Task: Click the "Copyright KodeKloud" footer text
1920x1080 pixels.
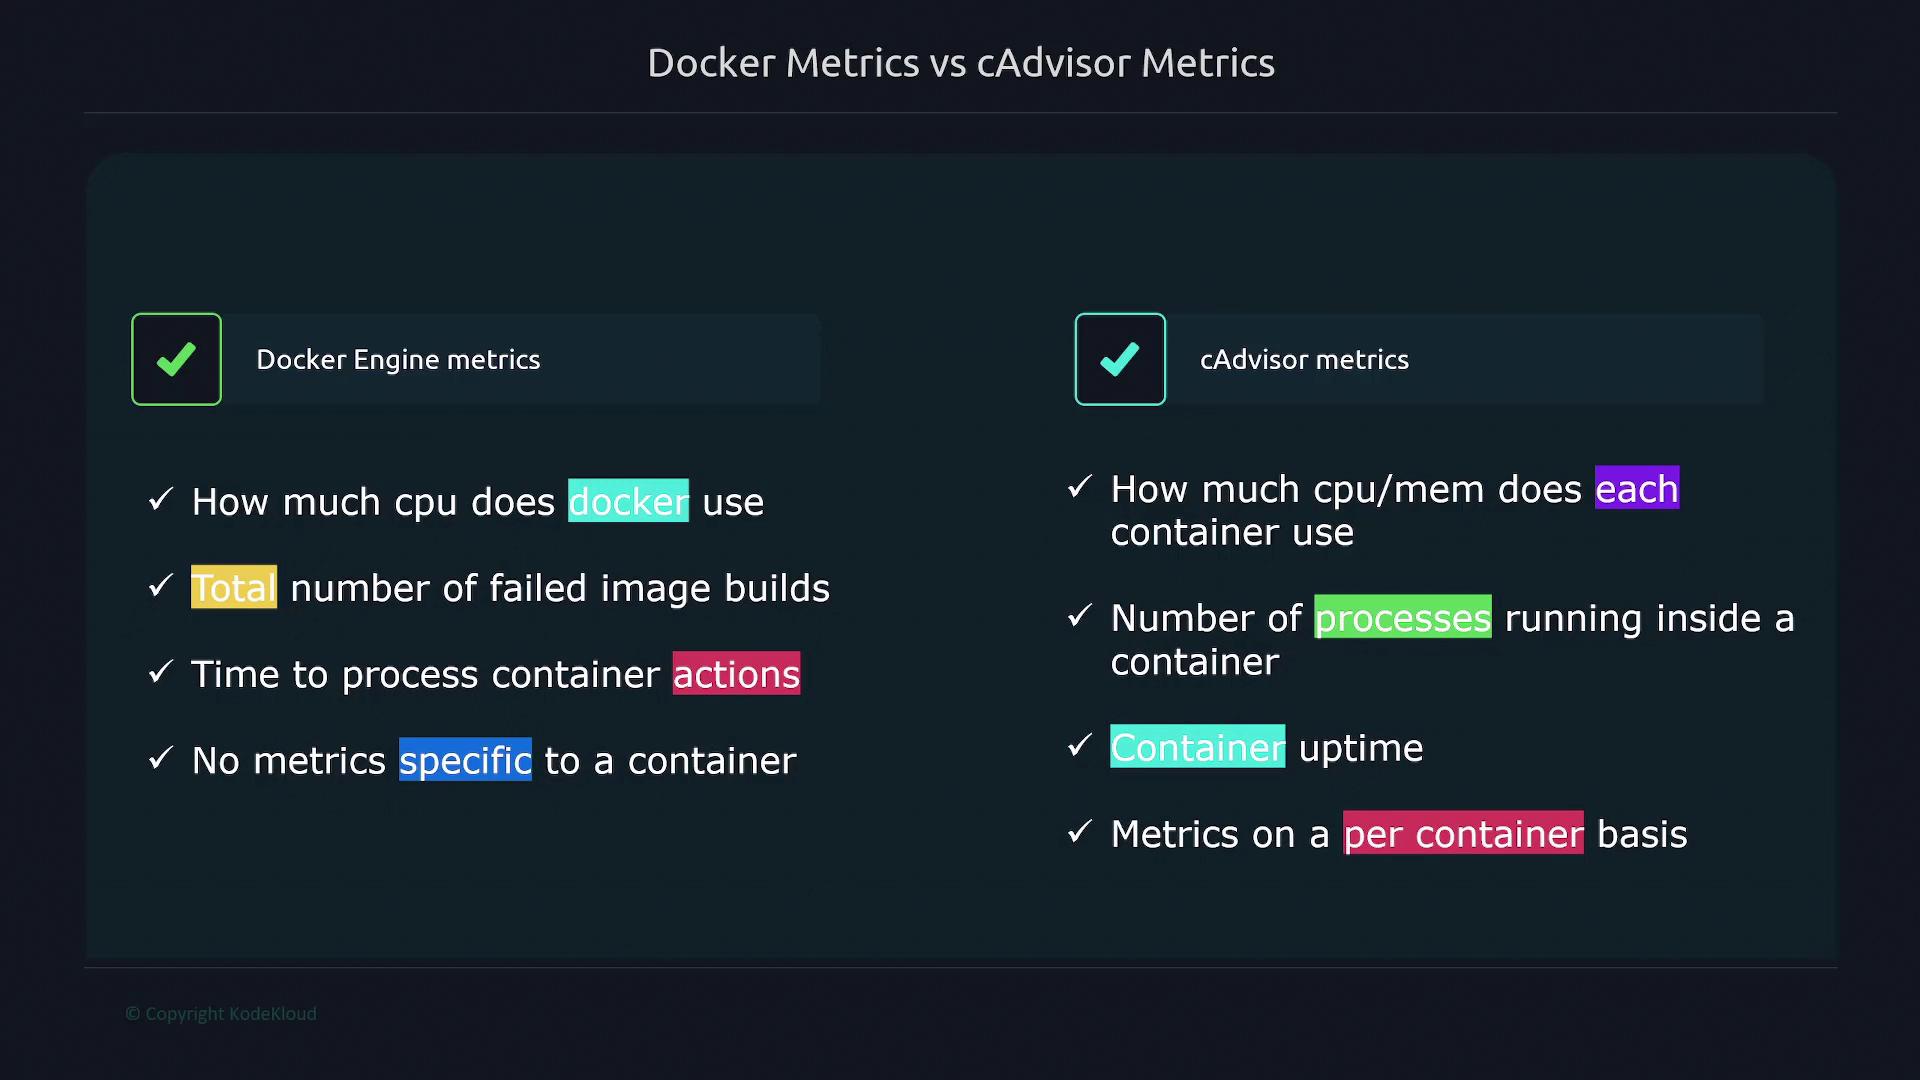Action: [x=221, y=1014]
